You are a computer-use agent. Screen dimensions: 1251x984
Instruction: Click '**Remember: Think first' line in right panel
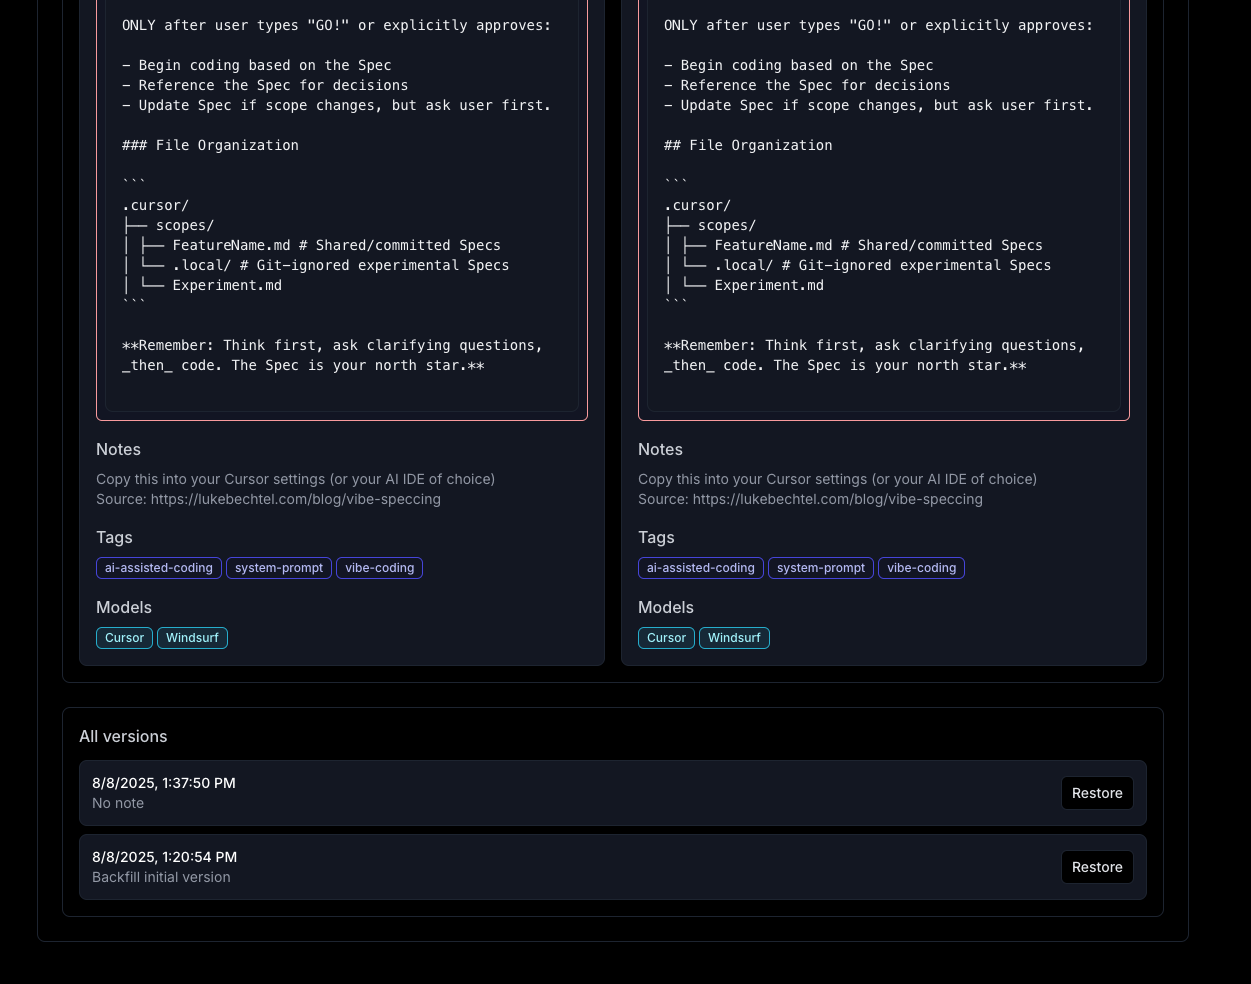[874, 345]
